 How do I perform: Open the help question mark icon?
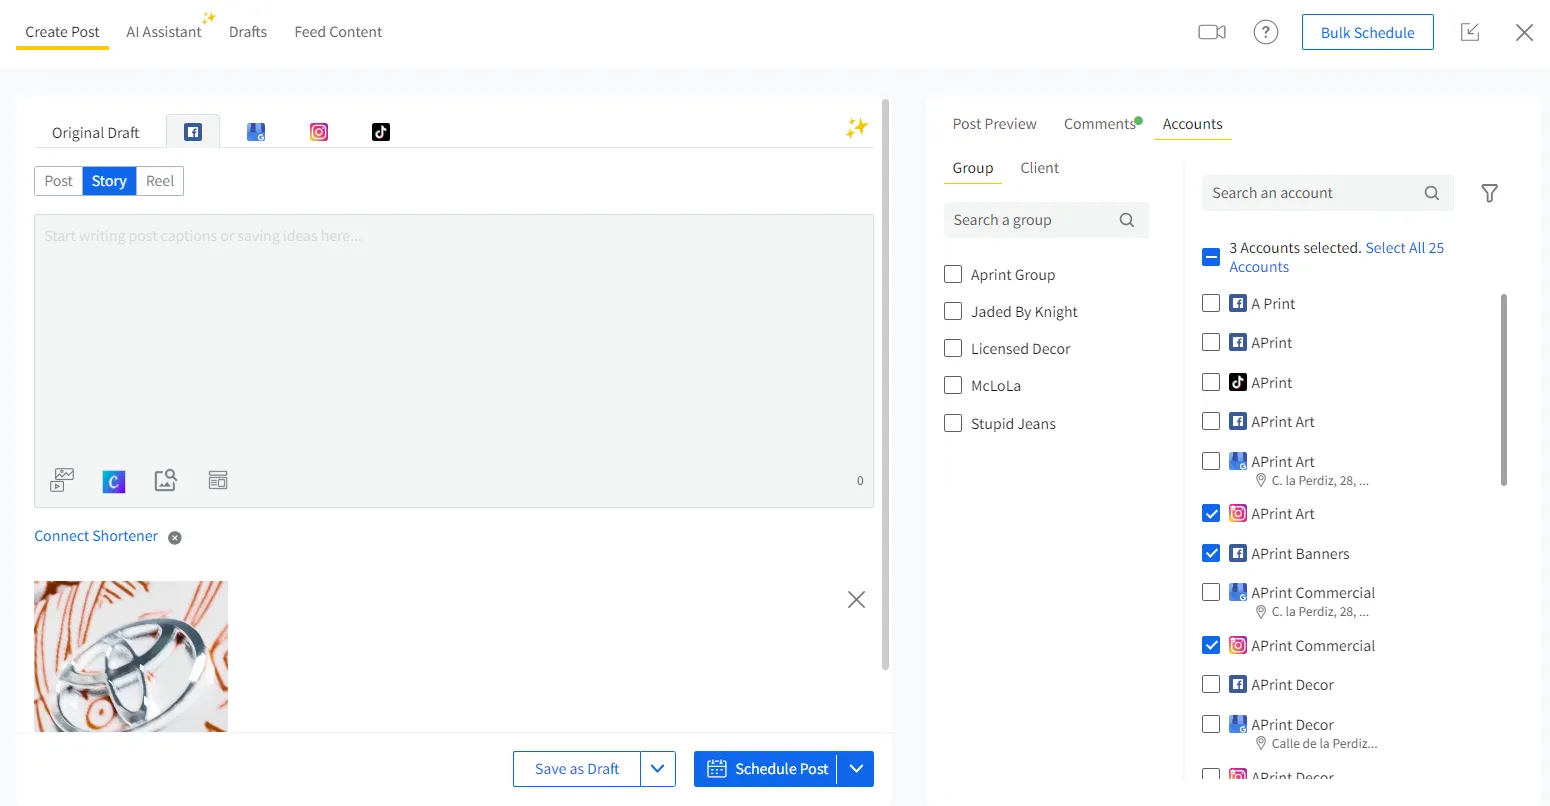(x=1266, y=32)
